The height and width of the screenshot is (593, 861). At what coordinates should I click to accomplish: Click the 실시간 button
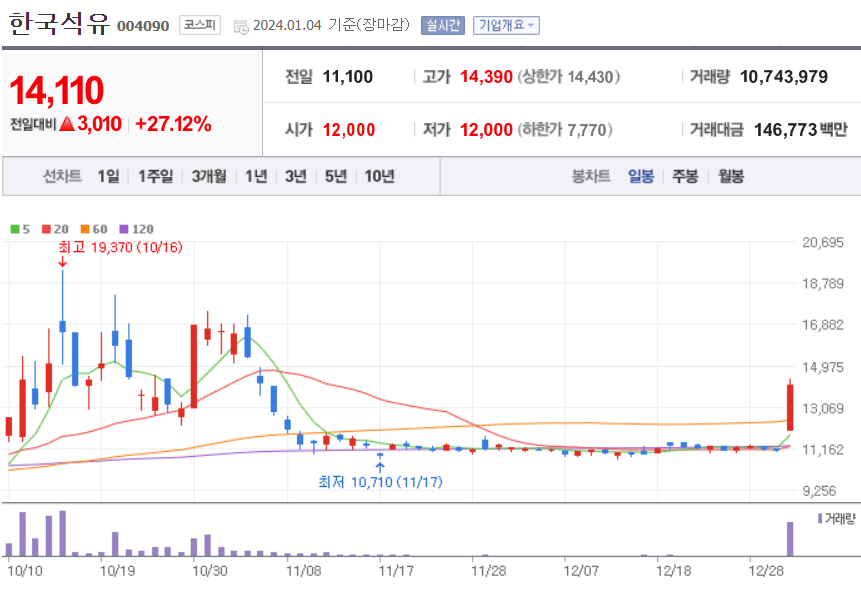[443, 26]
